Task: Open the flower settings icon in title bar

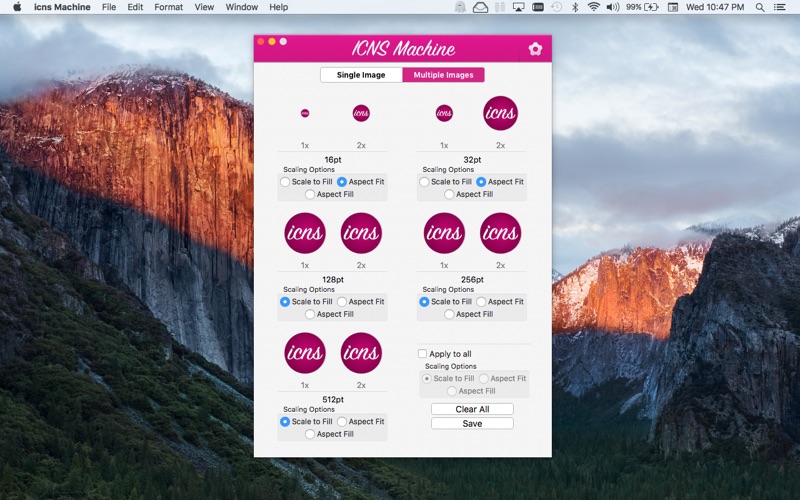Action: 535,49
